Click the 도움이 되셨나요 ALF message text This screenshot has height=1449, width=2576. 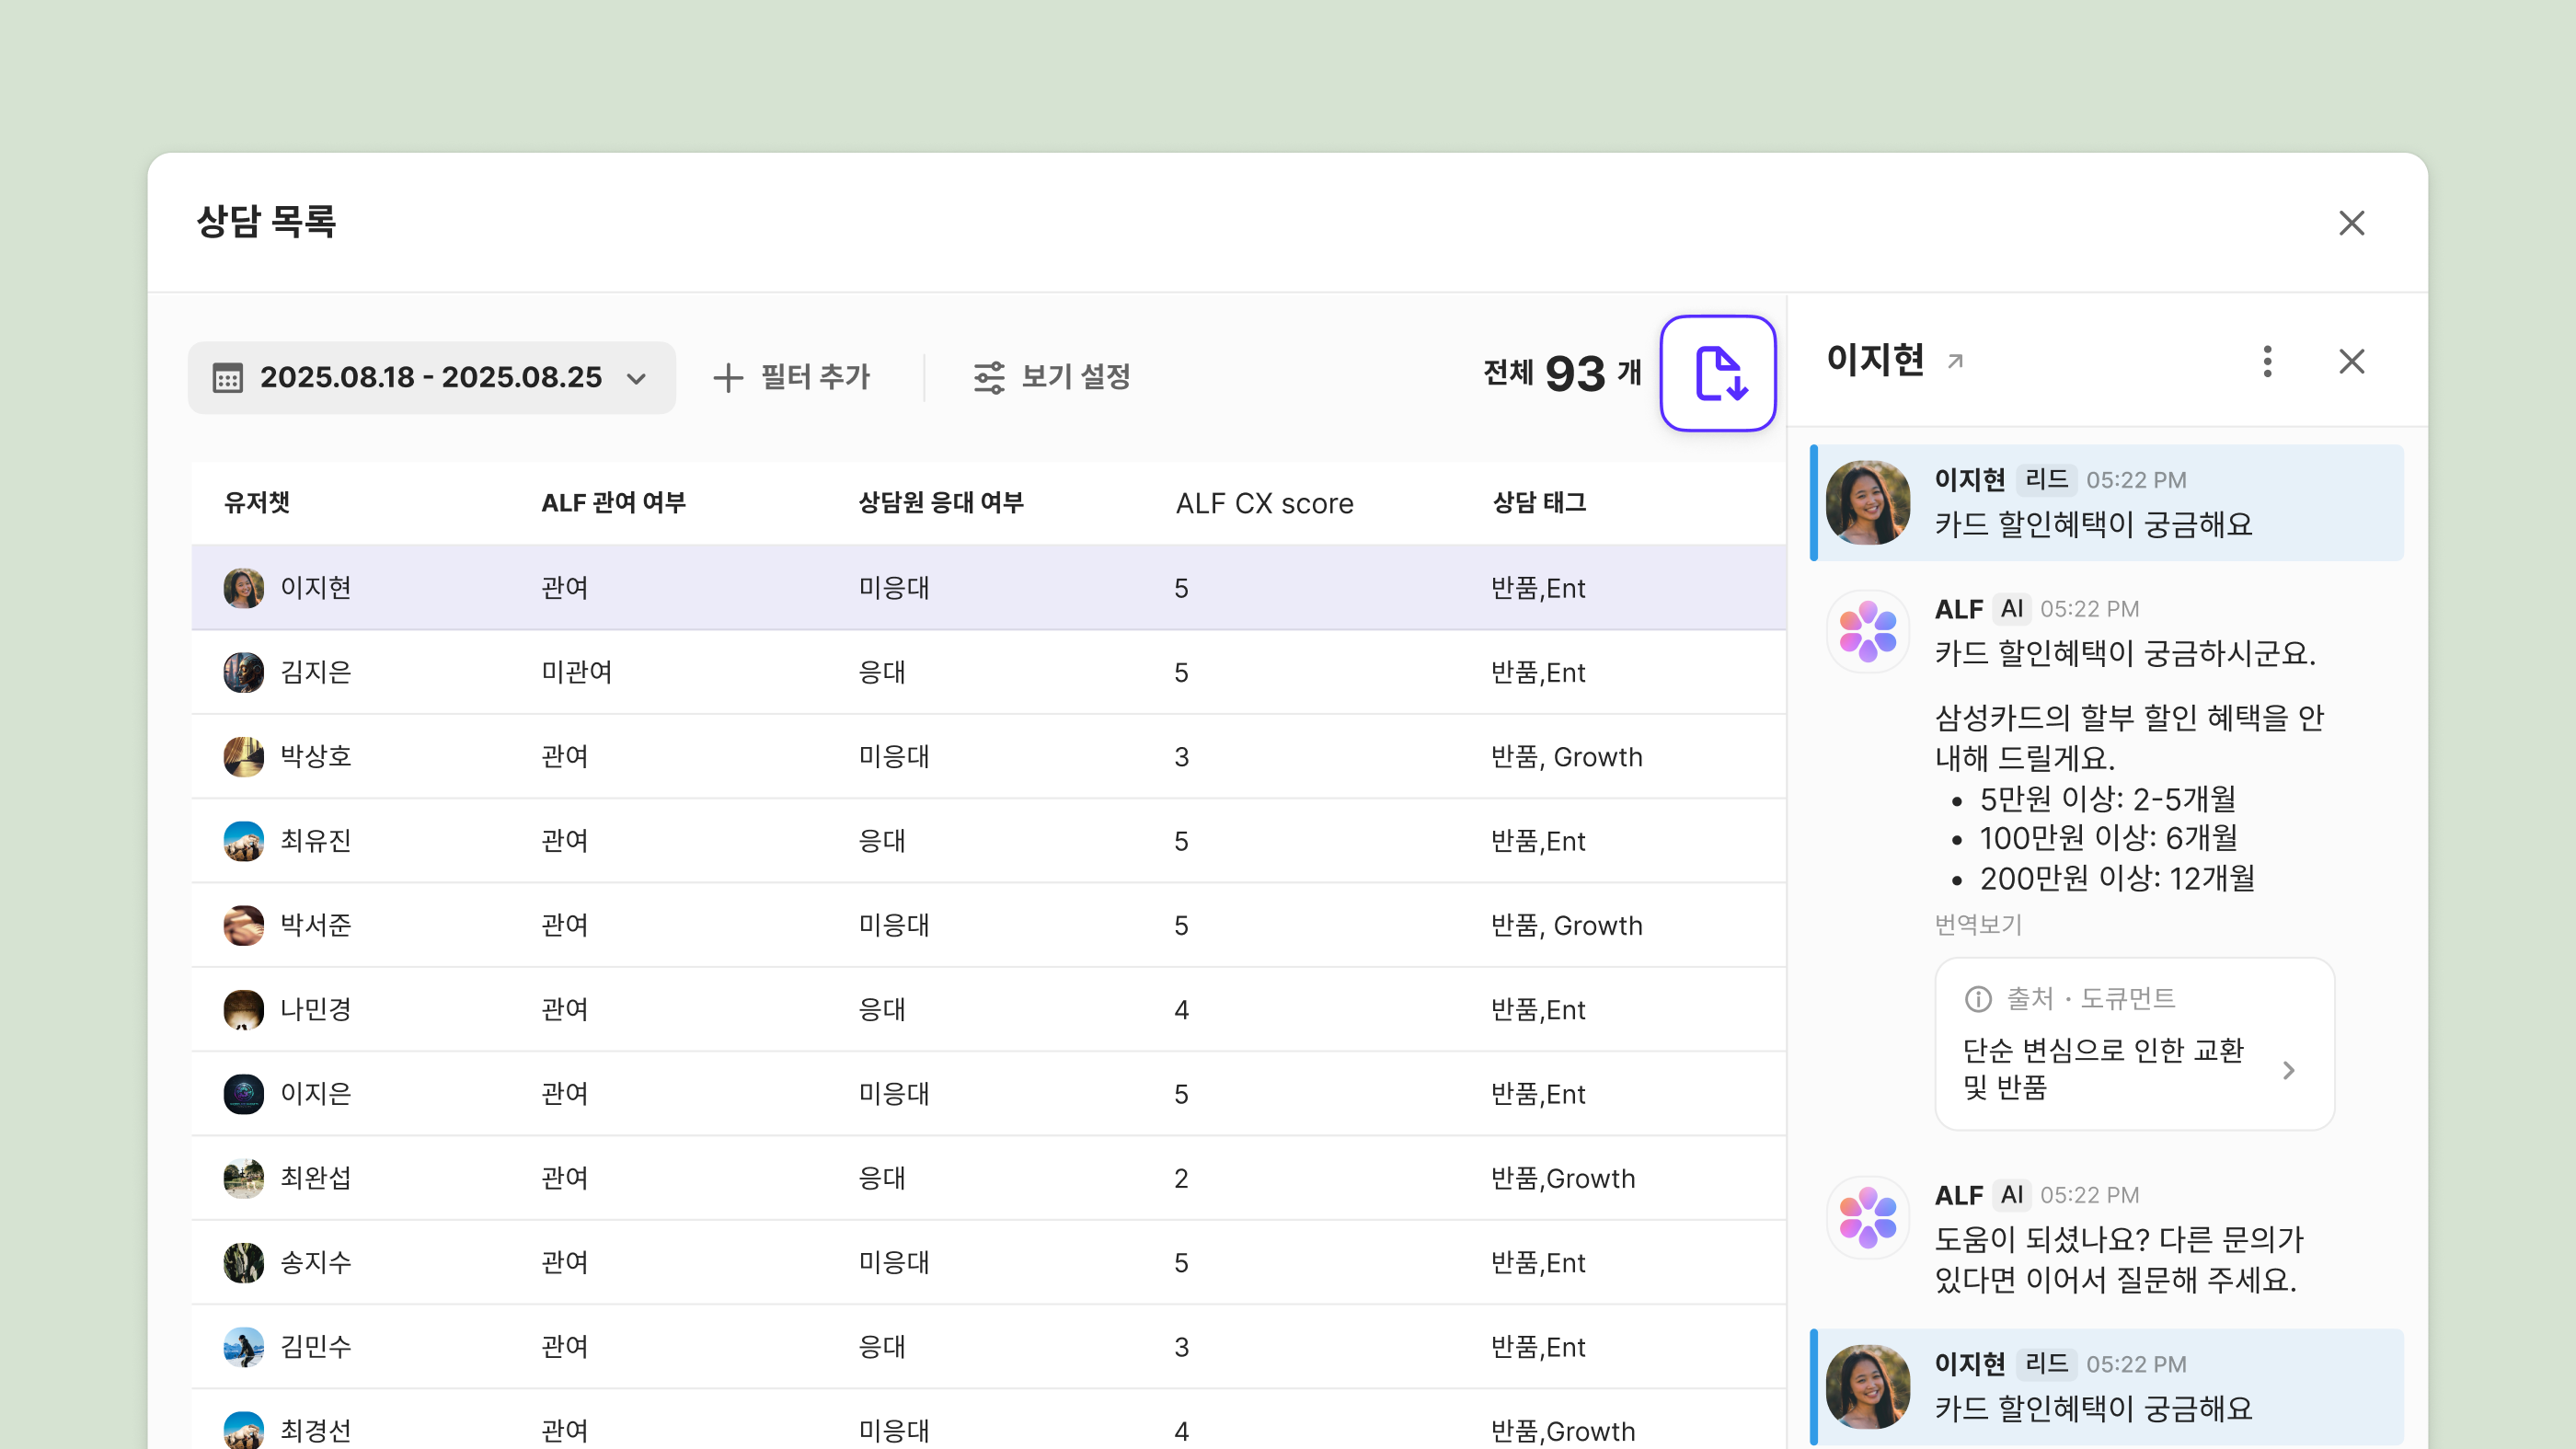2118,1259
